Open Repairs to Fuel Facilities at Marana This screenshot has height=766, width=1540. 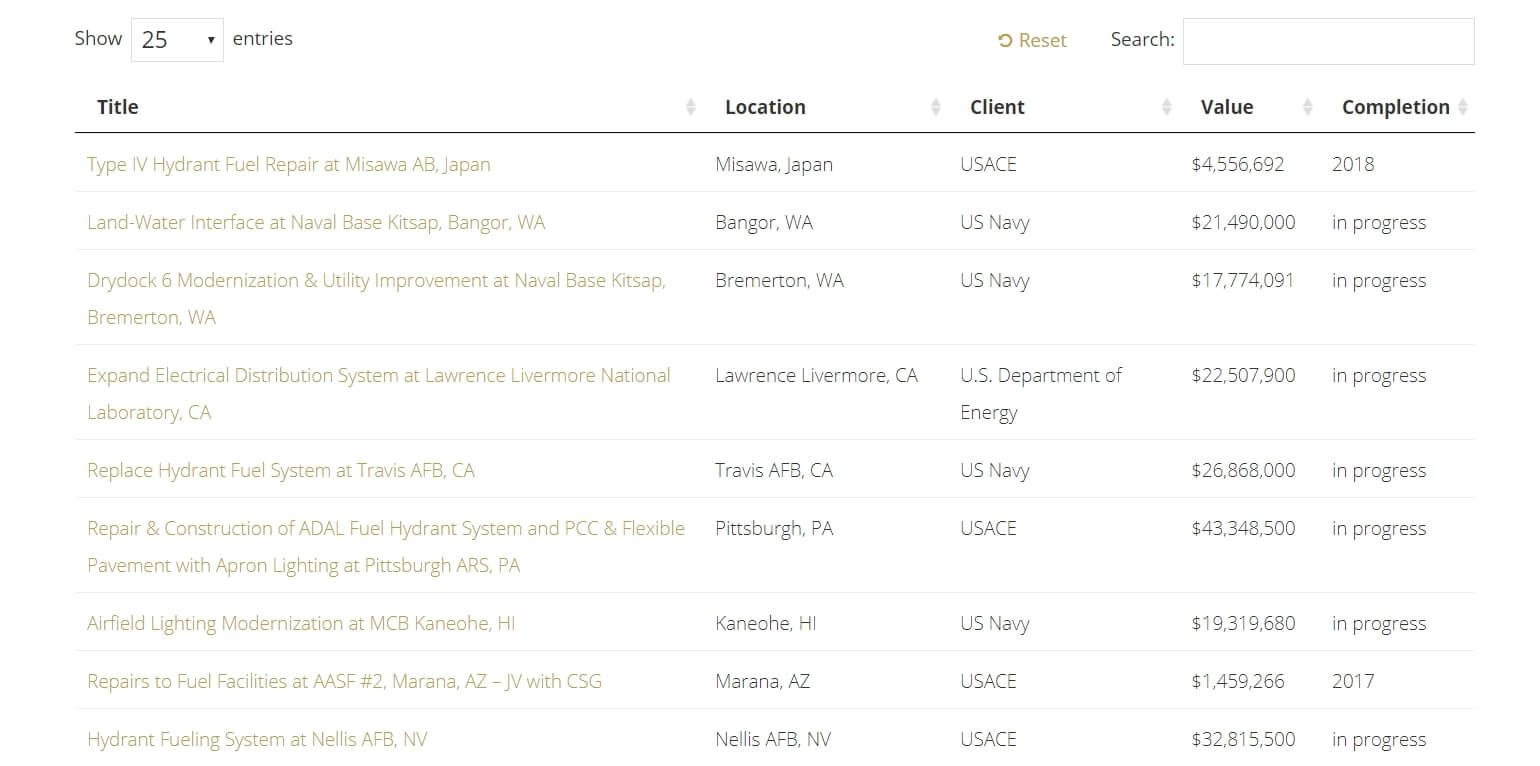click(x=344, y=681)
